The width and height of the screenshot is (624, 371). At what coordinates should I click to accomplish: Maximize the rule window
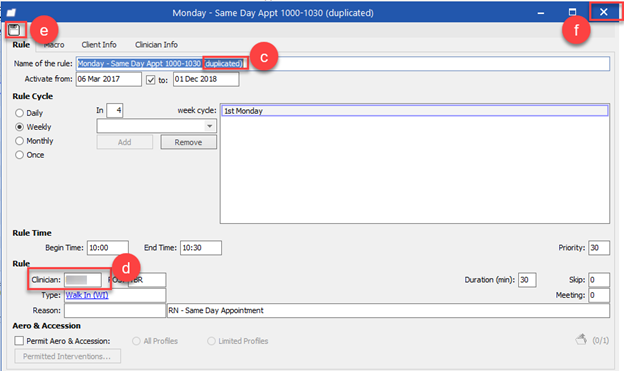572,12
